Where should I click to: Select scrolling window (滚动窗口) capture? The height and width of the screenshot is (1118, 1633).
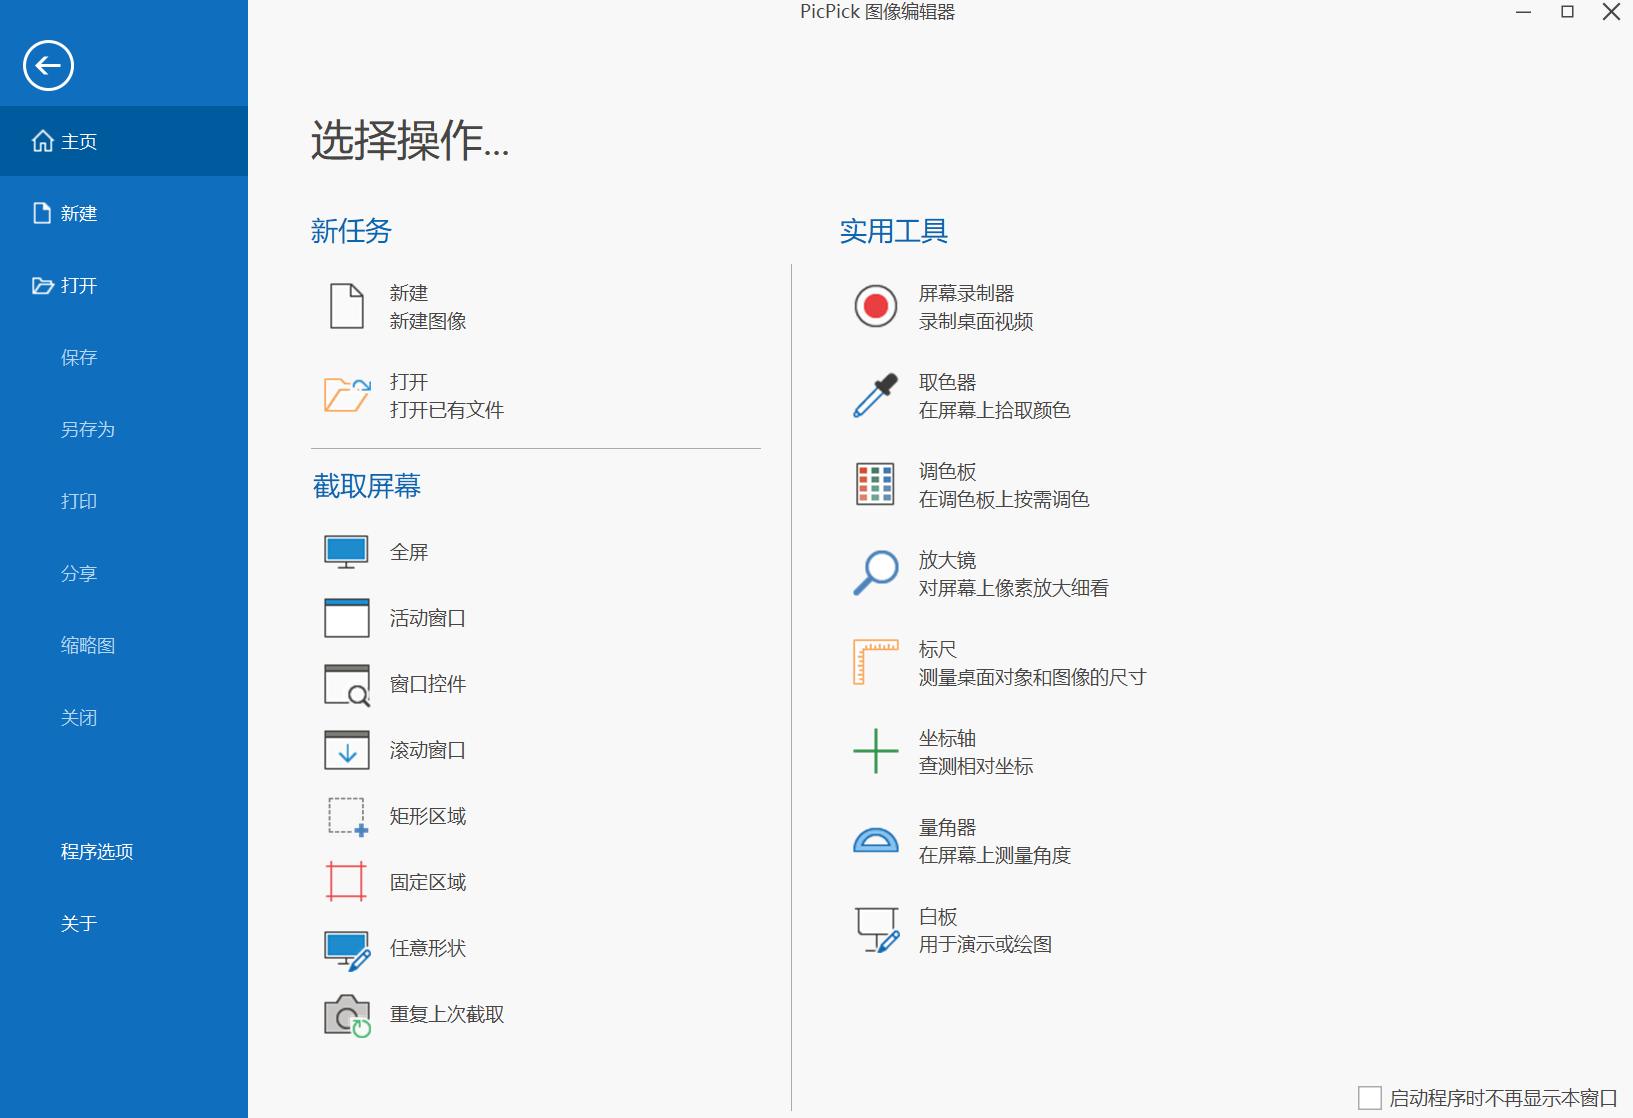tap(346, 750)
